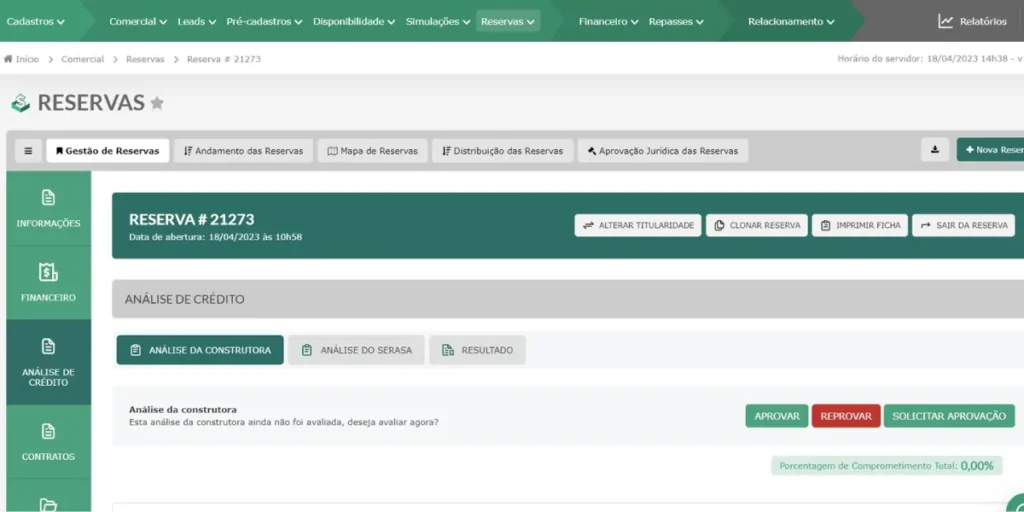Click Sair da Reserva button
Image resolution: width=1024 pixels, height=512 pixels.
[964, 225]
